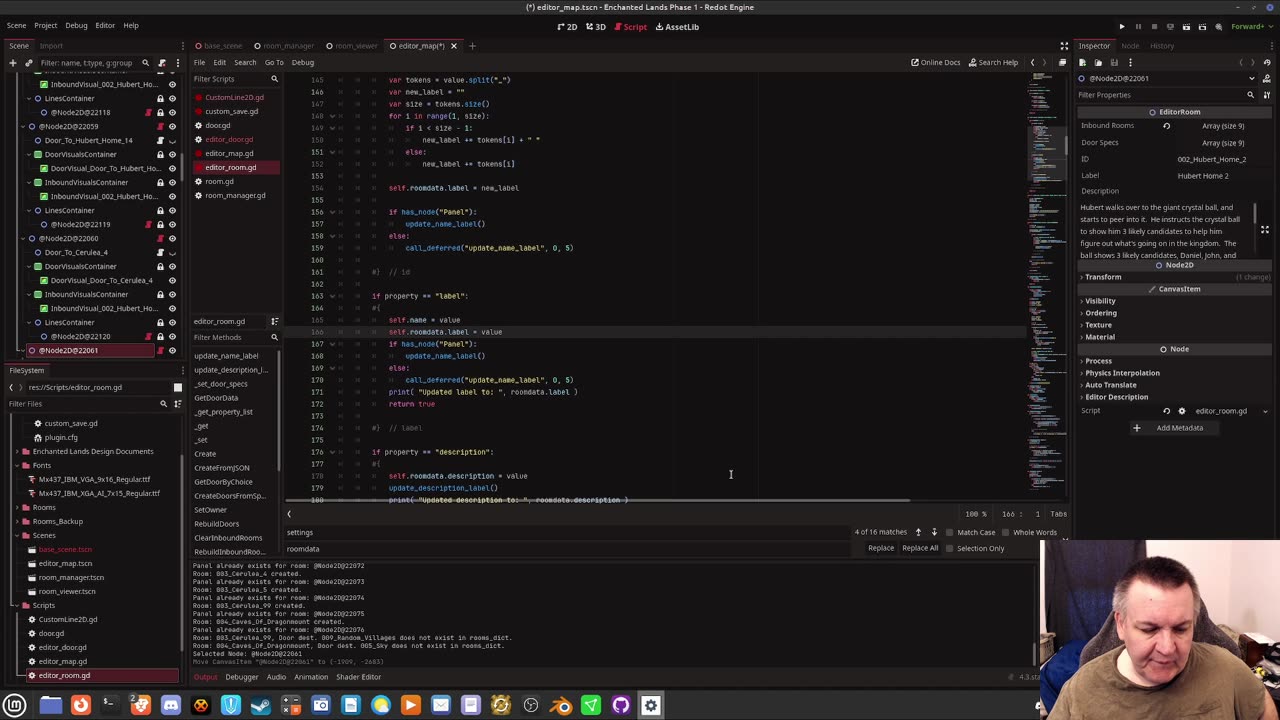
Task: Toggle visibility of DoorVisual_Door_To_Cerulea_4
Action: coord(172,280)
